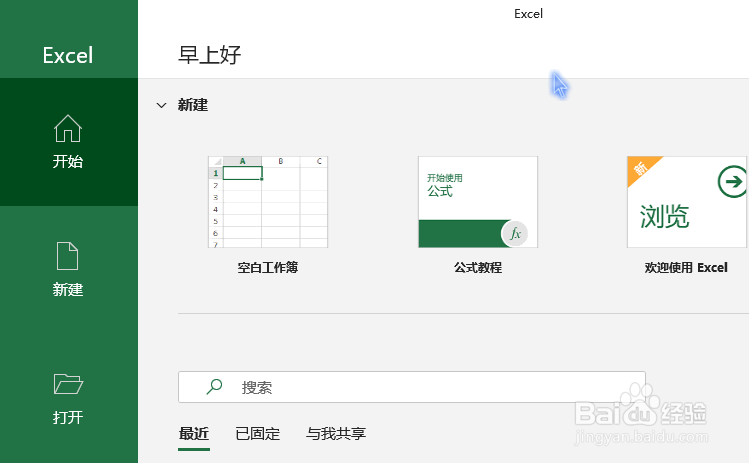Switch to the 与我共享 tab
Image resolution: width=749 pixels, height=463 pixels.
pos(336,434)
